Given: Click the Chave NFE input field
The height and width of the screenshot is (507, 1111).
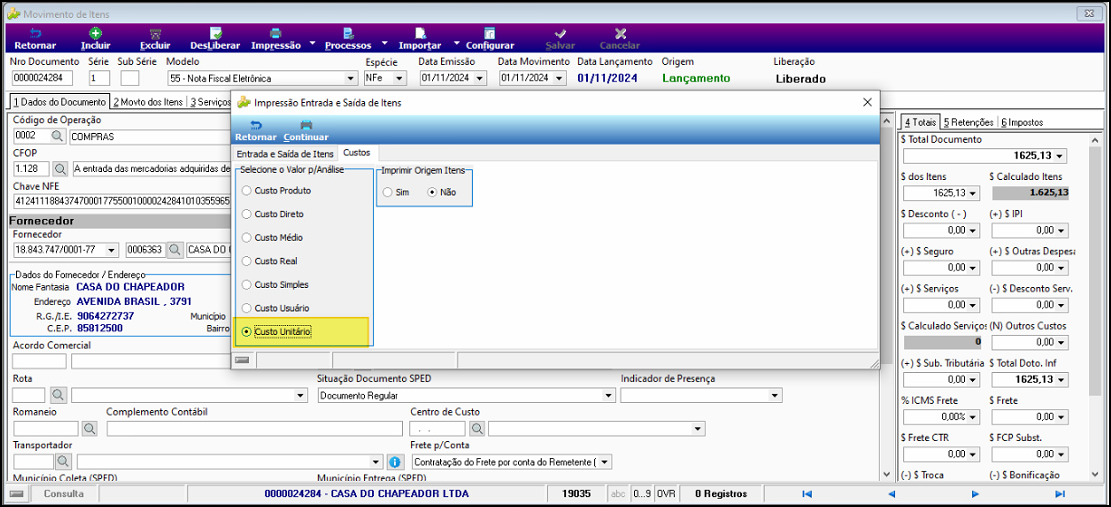Looking at the screenshot, I should pyautogui.click(x=122, y=200).
